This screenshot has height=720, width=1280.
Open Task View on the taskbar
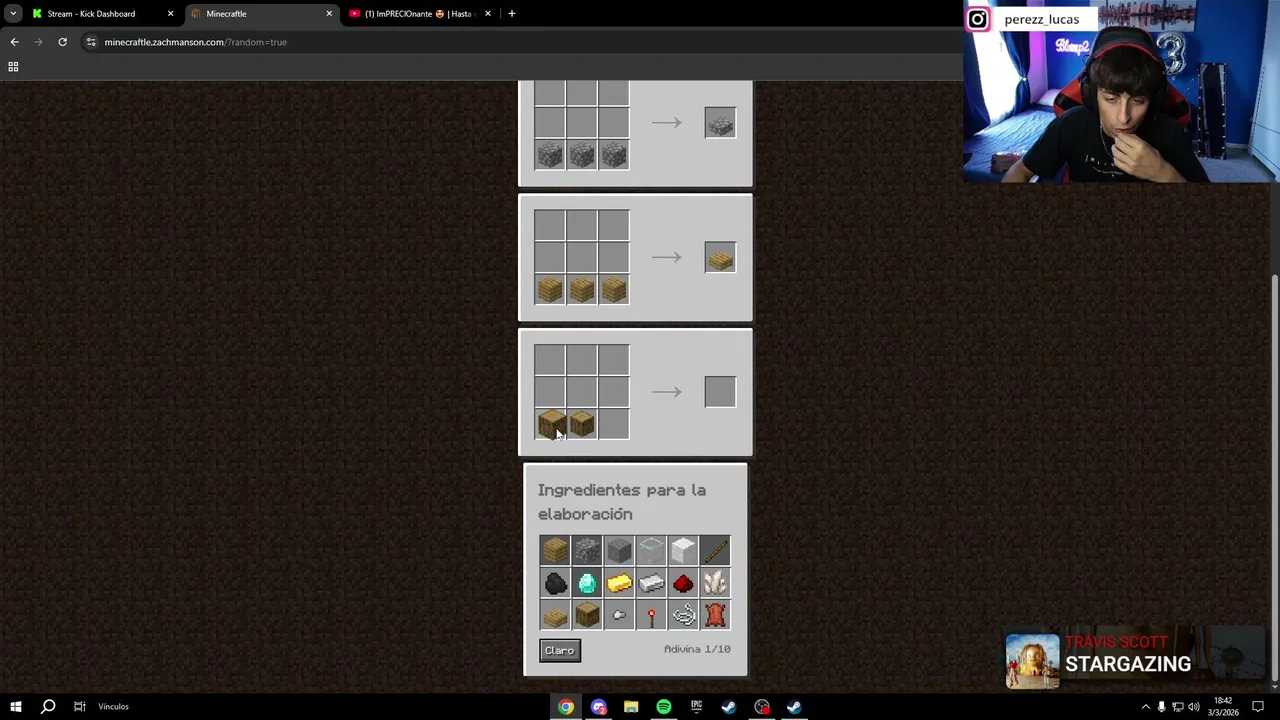(79, 707)
